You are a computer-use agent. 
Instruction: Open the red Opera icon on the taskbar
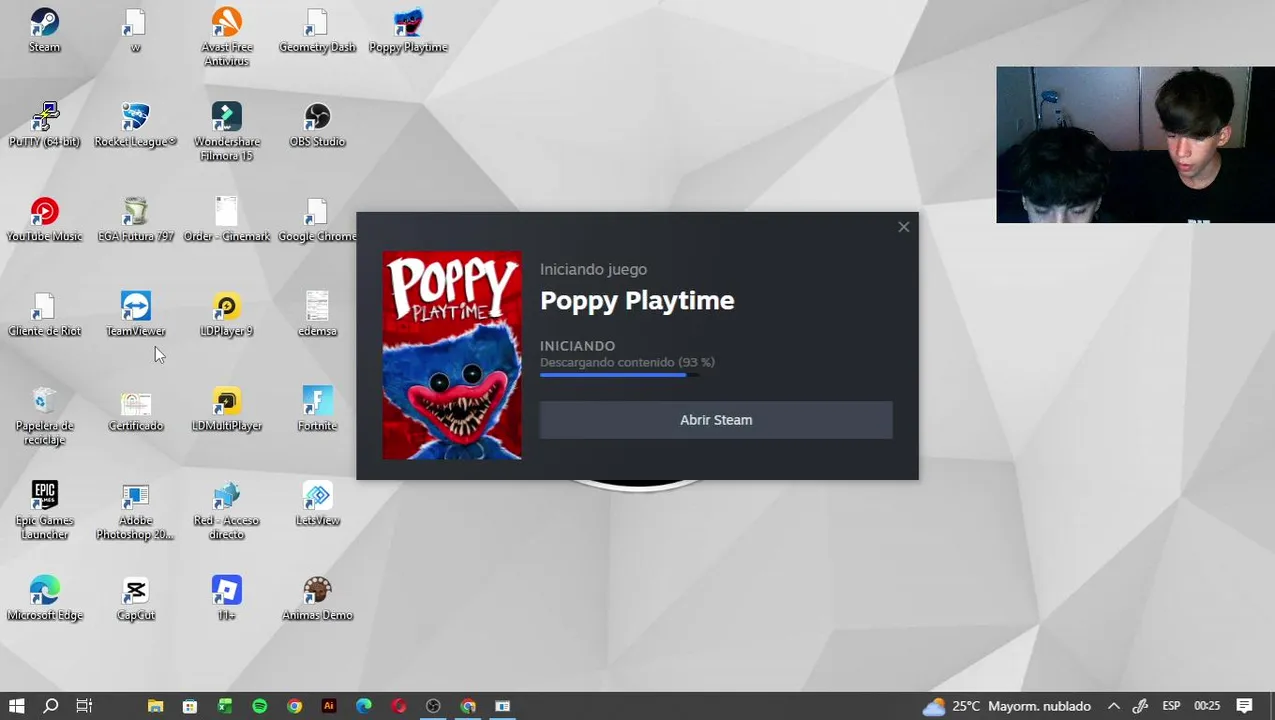(398, 706)
